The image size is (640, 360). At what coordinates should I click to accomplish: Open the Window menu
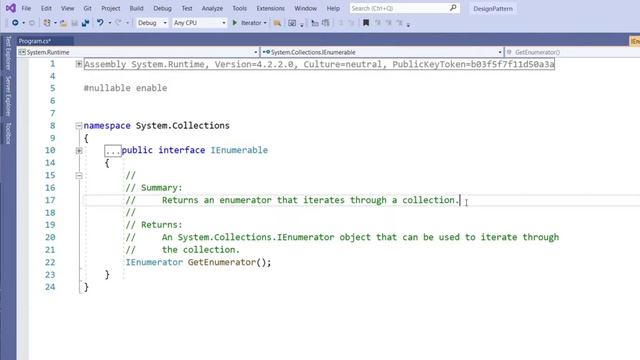[x=305, y=8]
